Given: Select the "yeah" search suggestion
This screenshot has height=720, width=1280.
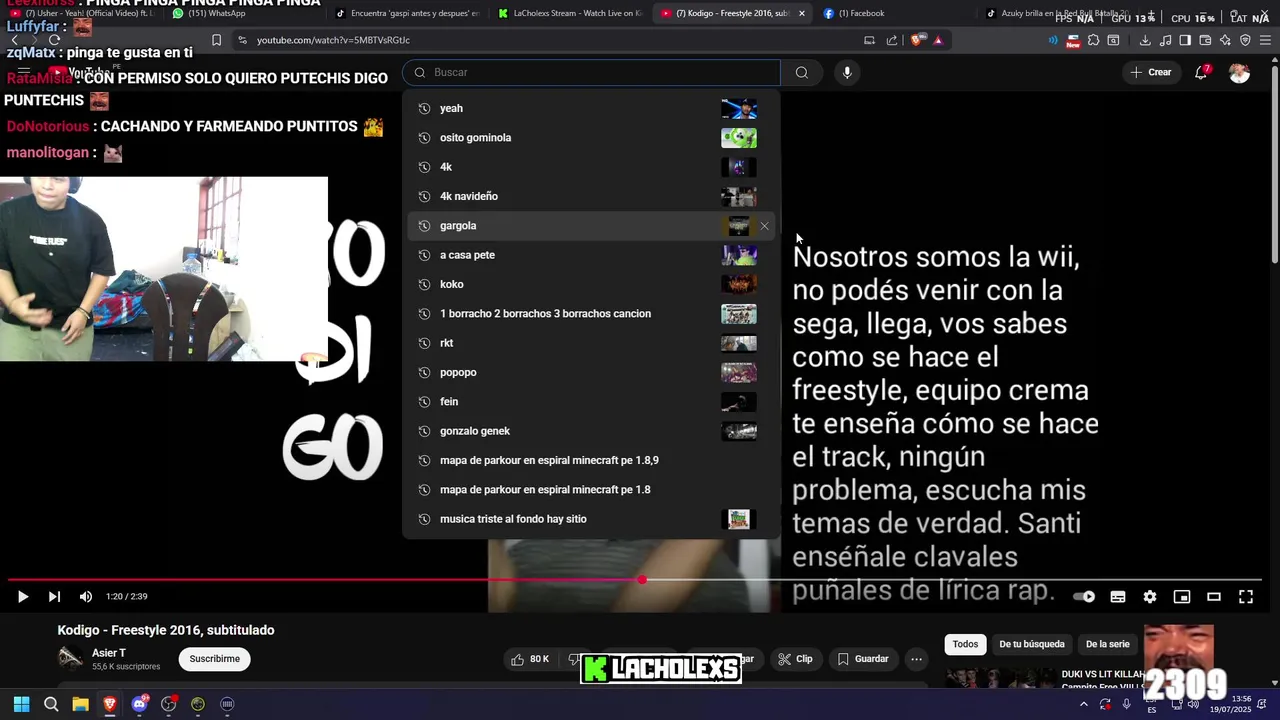Looking at the screenshot, I should coord(591,108).
